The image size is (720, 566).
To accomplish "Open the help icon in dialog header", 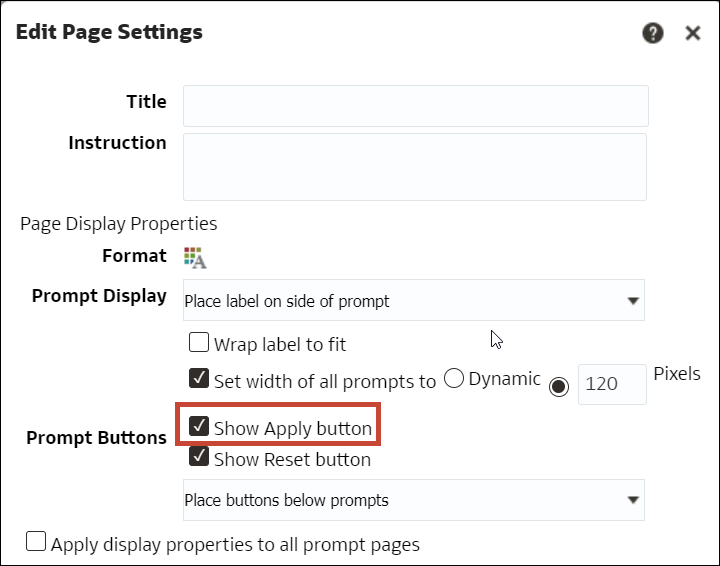I will [653, 33].
